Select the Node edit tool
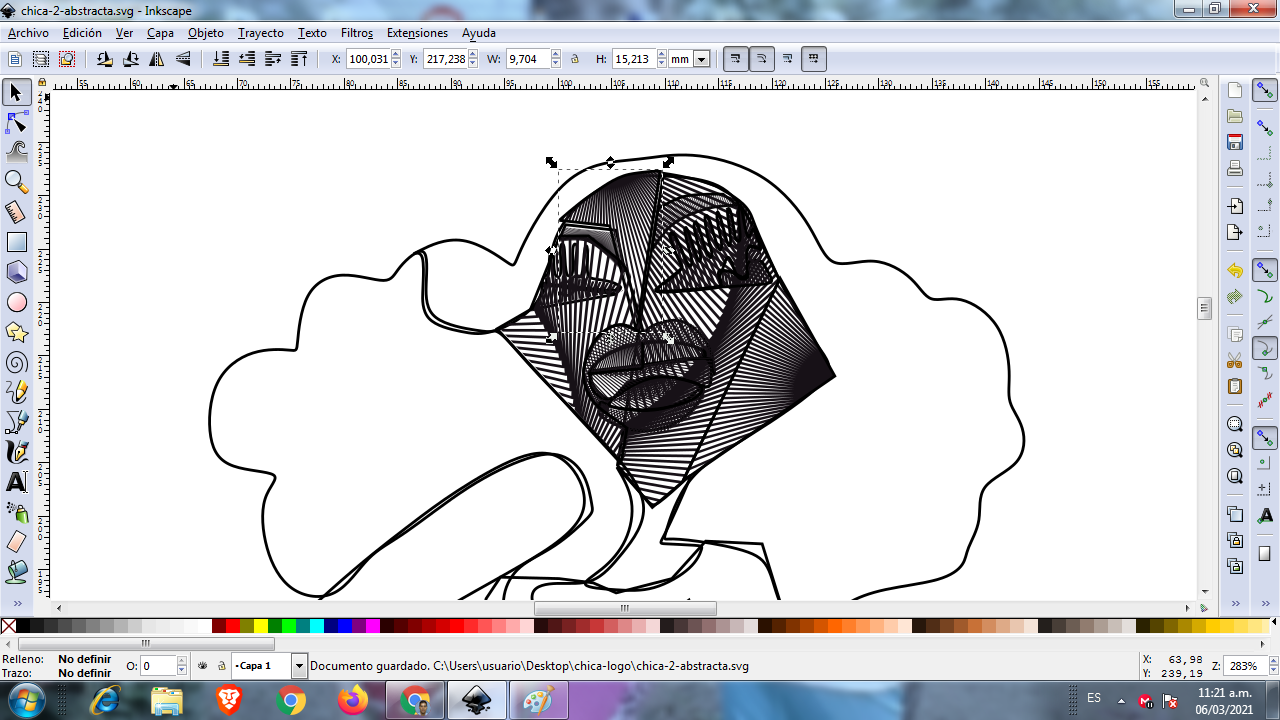This screenshot has width=1280, height=720. click(x=16, y=123)
